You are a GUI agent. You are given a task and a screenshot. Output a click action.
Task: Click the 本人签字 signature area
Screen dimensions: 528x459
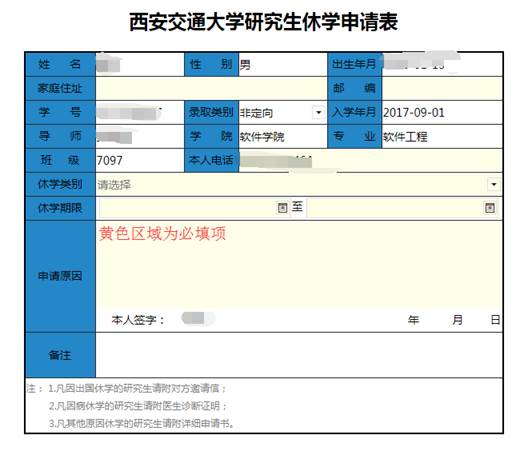pos(198,318)
